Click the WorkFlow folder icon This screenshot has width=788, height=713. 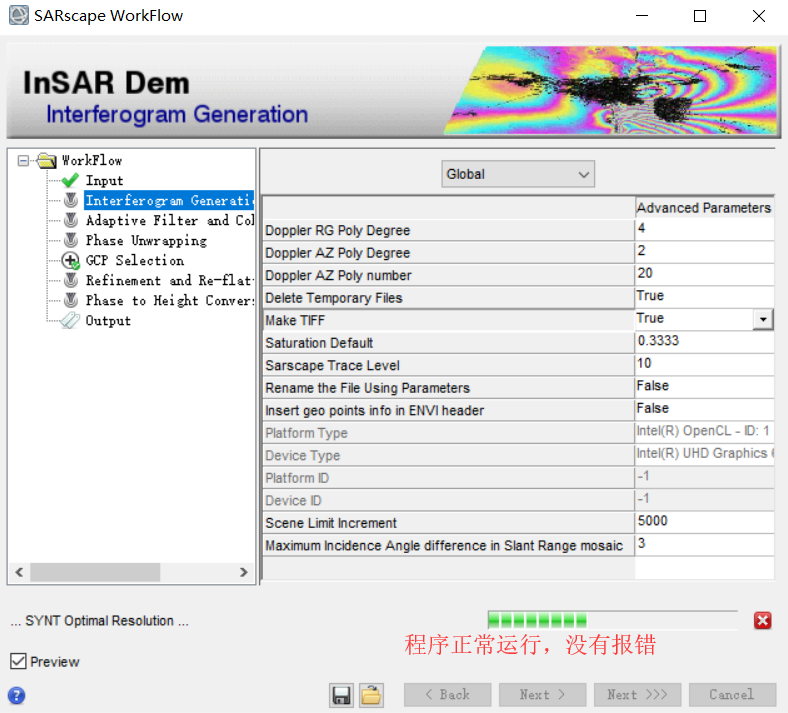pyautogui.click(x=47, y=160)
